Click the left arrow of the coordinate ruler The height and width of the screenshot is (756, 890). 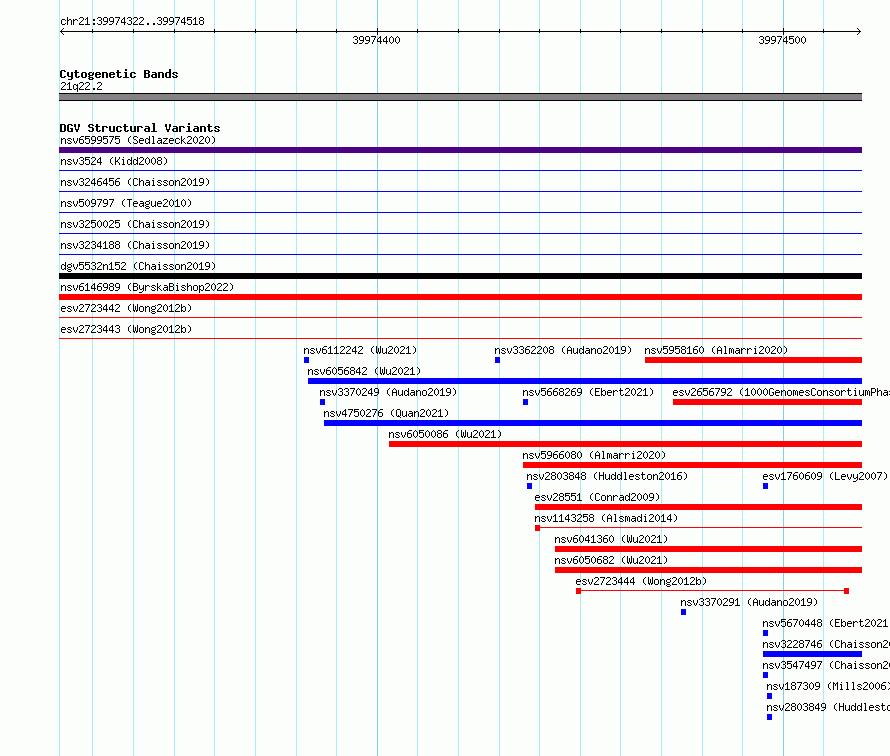pos(62,32)
